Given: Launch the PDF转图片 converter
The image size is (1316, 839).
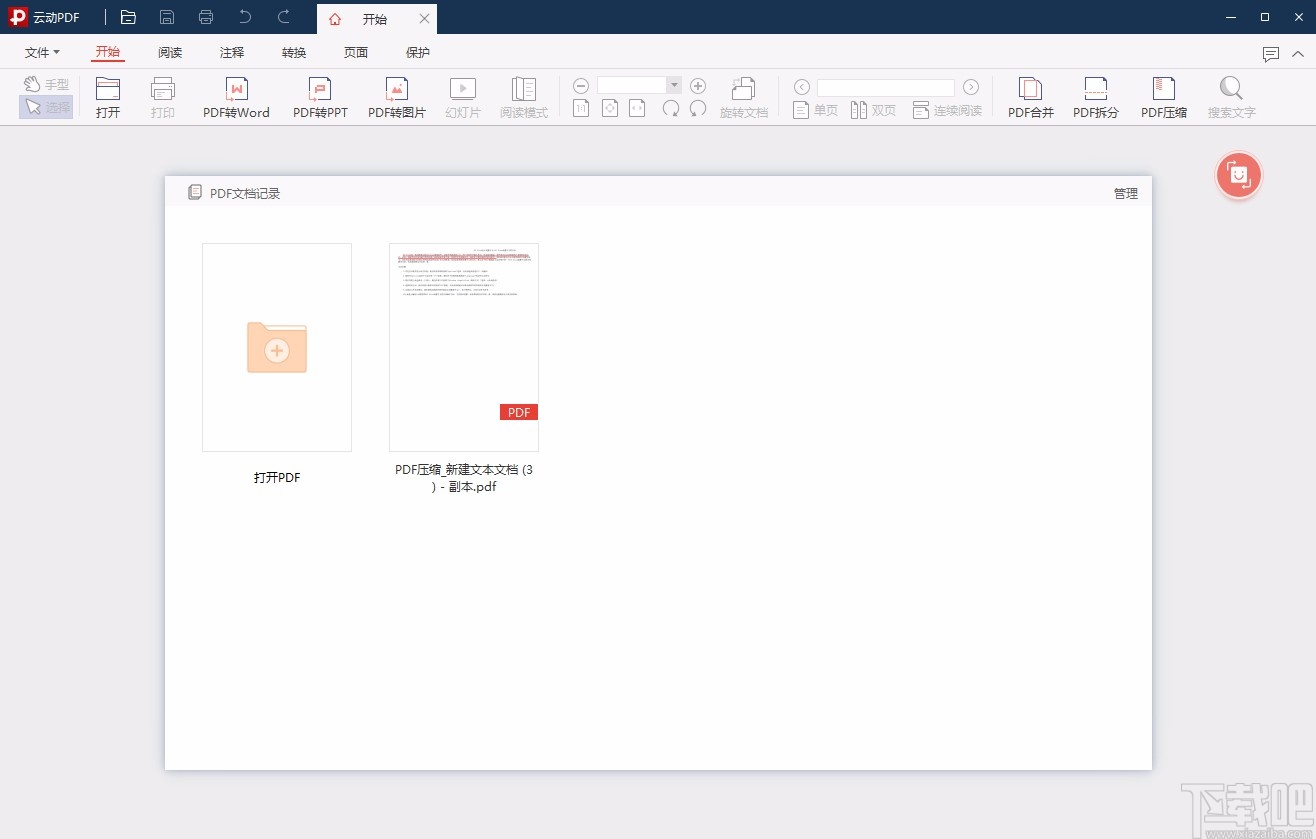Looking at the screenshot, I should pos(397,98).
